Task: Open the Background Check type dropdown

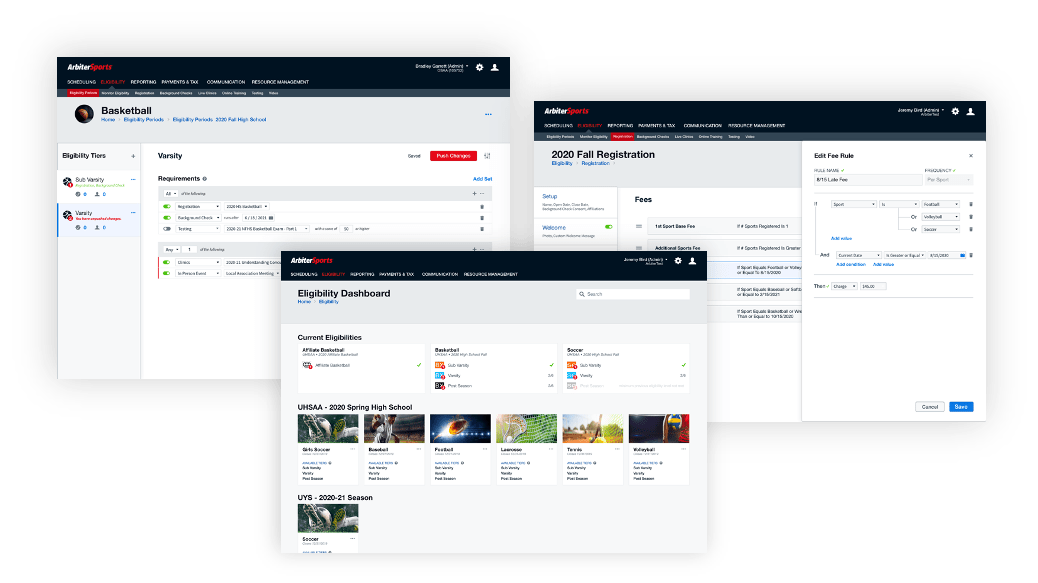Action: click(x=197, y=218)
